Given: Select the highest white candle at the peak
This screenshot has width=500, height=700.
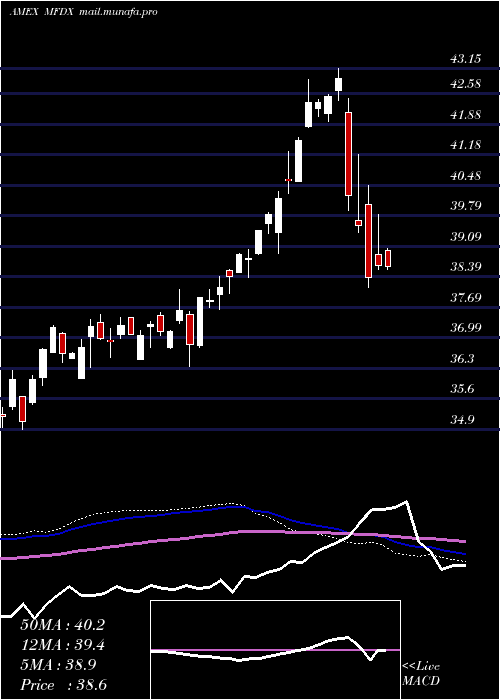Looking at the screenshot, I should 338,84.
